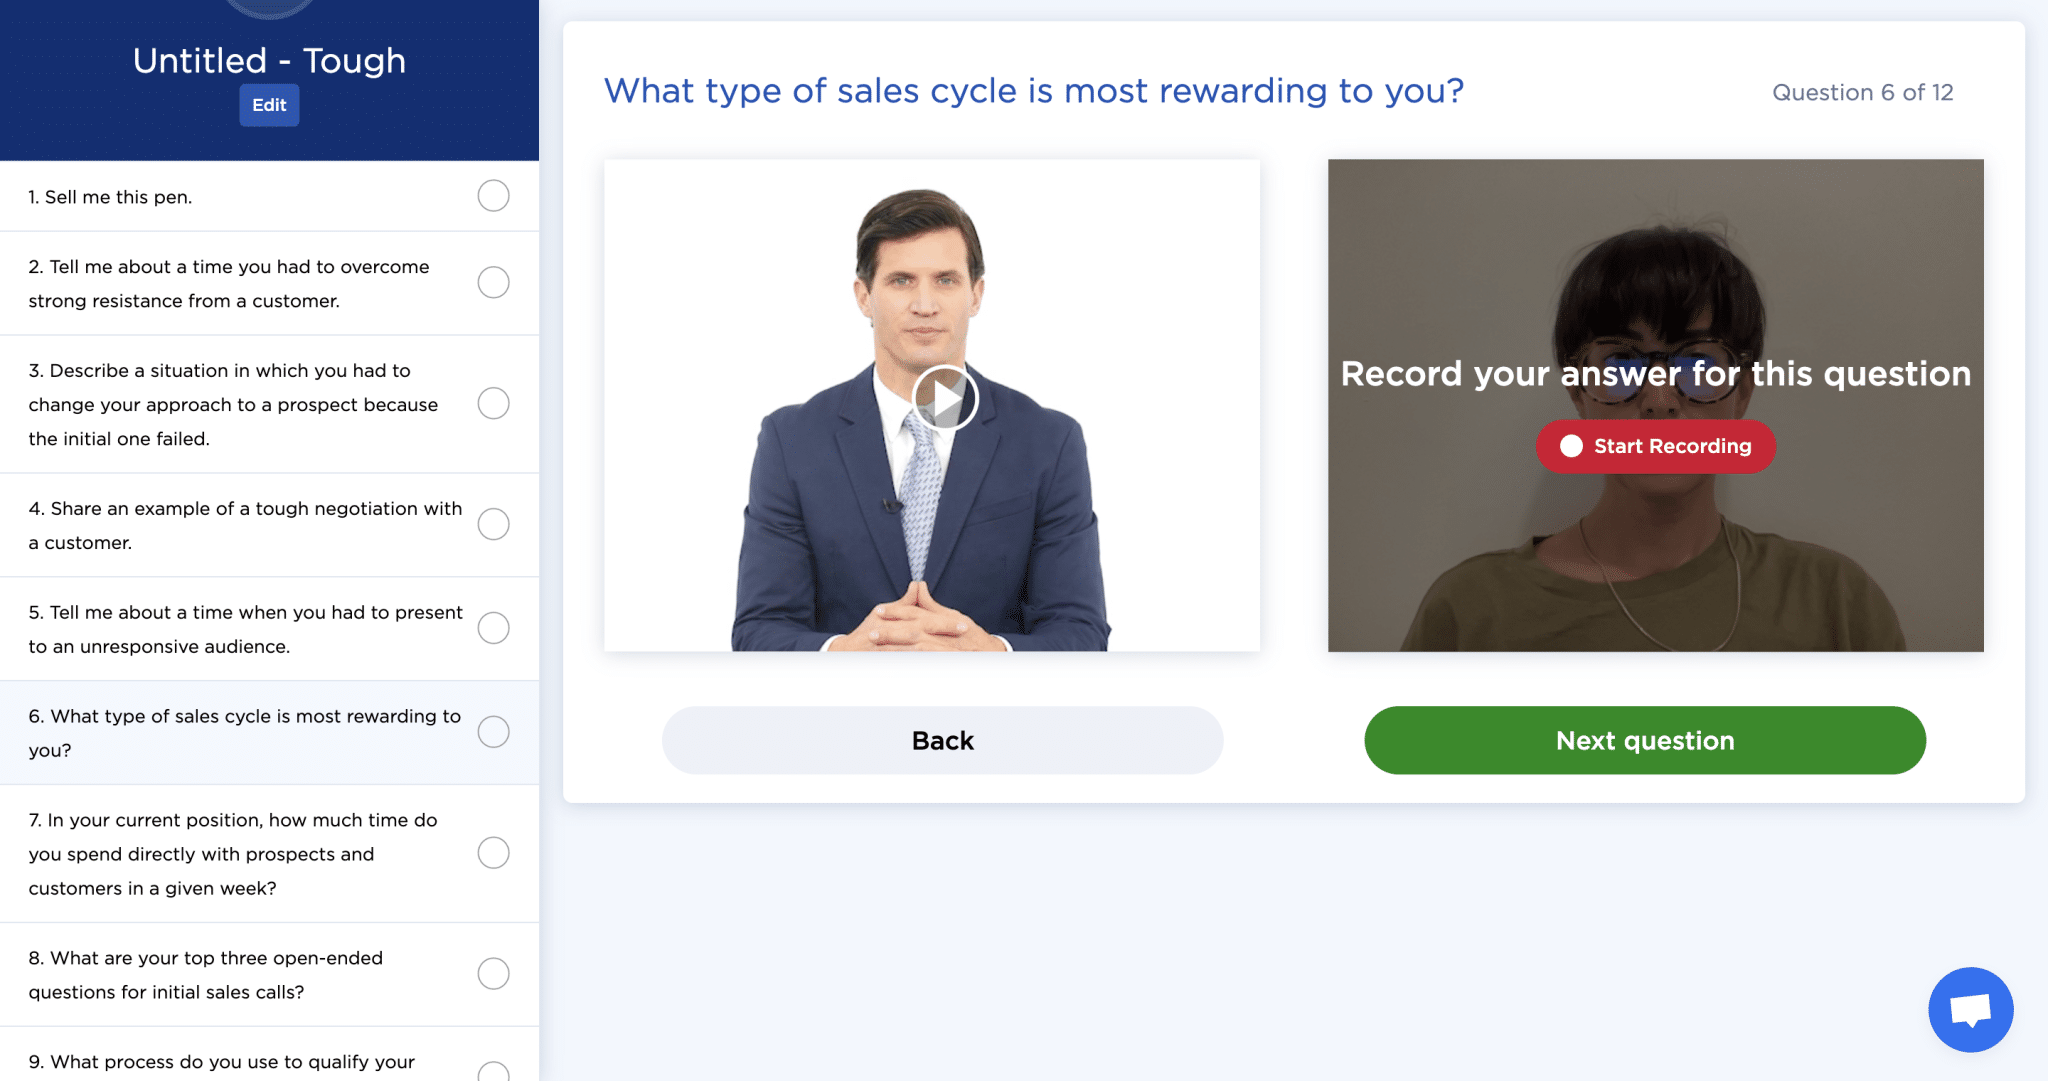Click the interview title 'Untitled - Tough'
Image resolution: width=2048 pixels, height=1081 pixels.
click(268, 60)
